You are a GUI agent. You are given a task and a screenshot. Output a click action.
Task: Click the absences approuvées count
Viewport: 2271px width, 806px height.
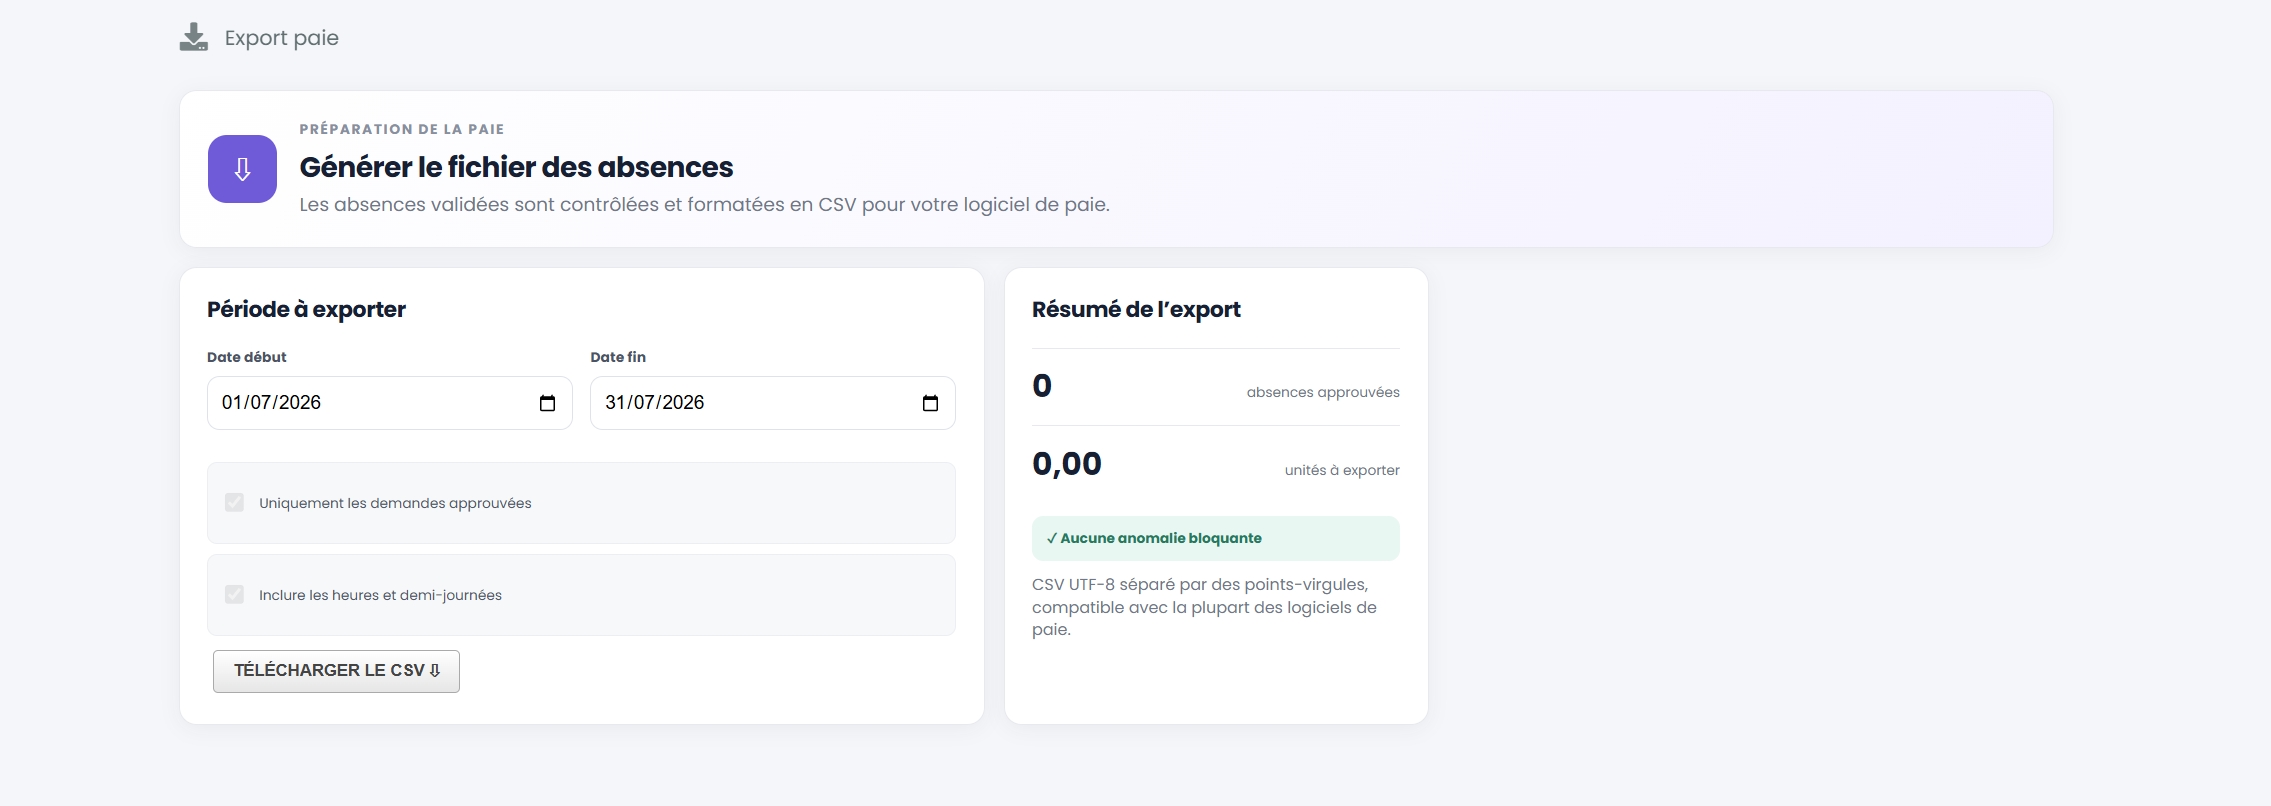tap(1042, 386)
